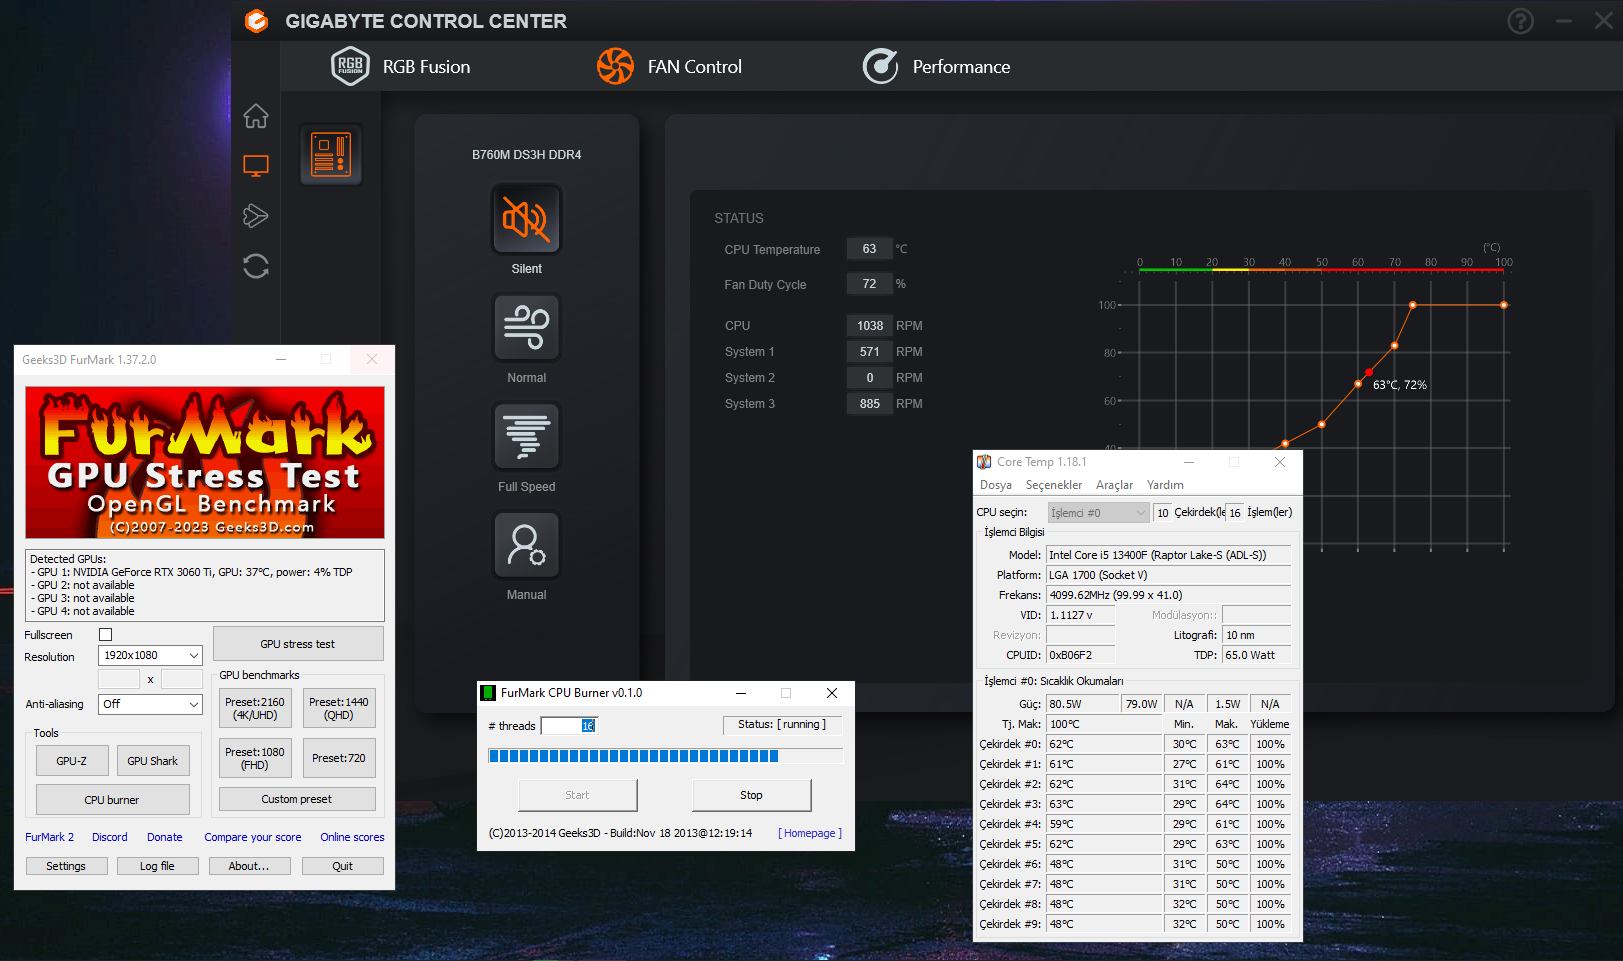Run the Preset:1440 (QHD) benchmark
Image resolution: width=1623 pixels, height=961 pixels.
coord(338,708)
